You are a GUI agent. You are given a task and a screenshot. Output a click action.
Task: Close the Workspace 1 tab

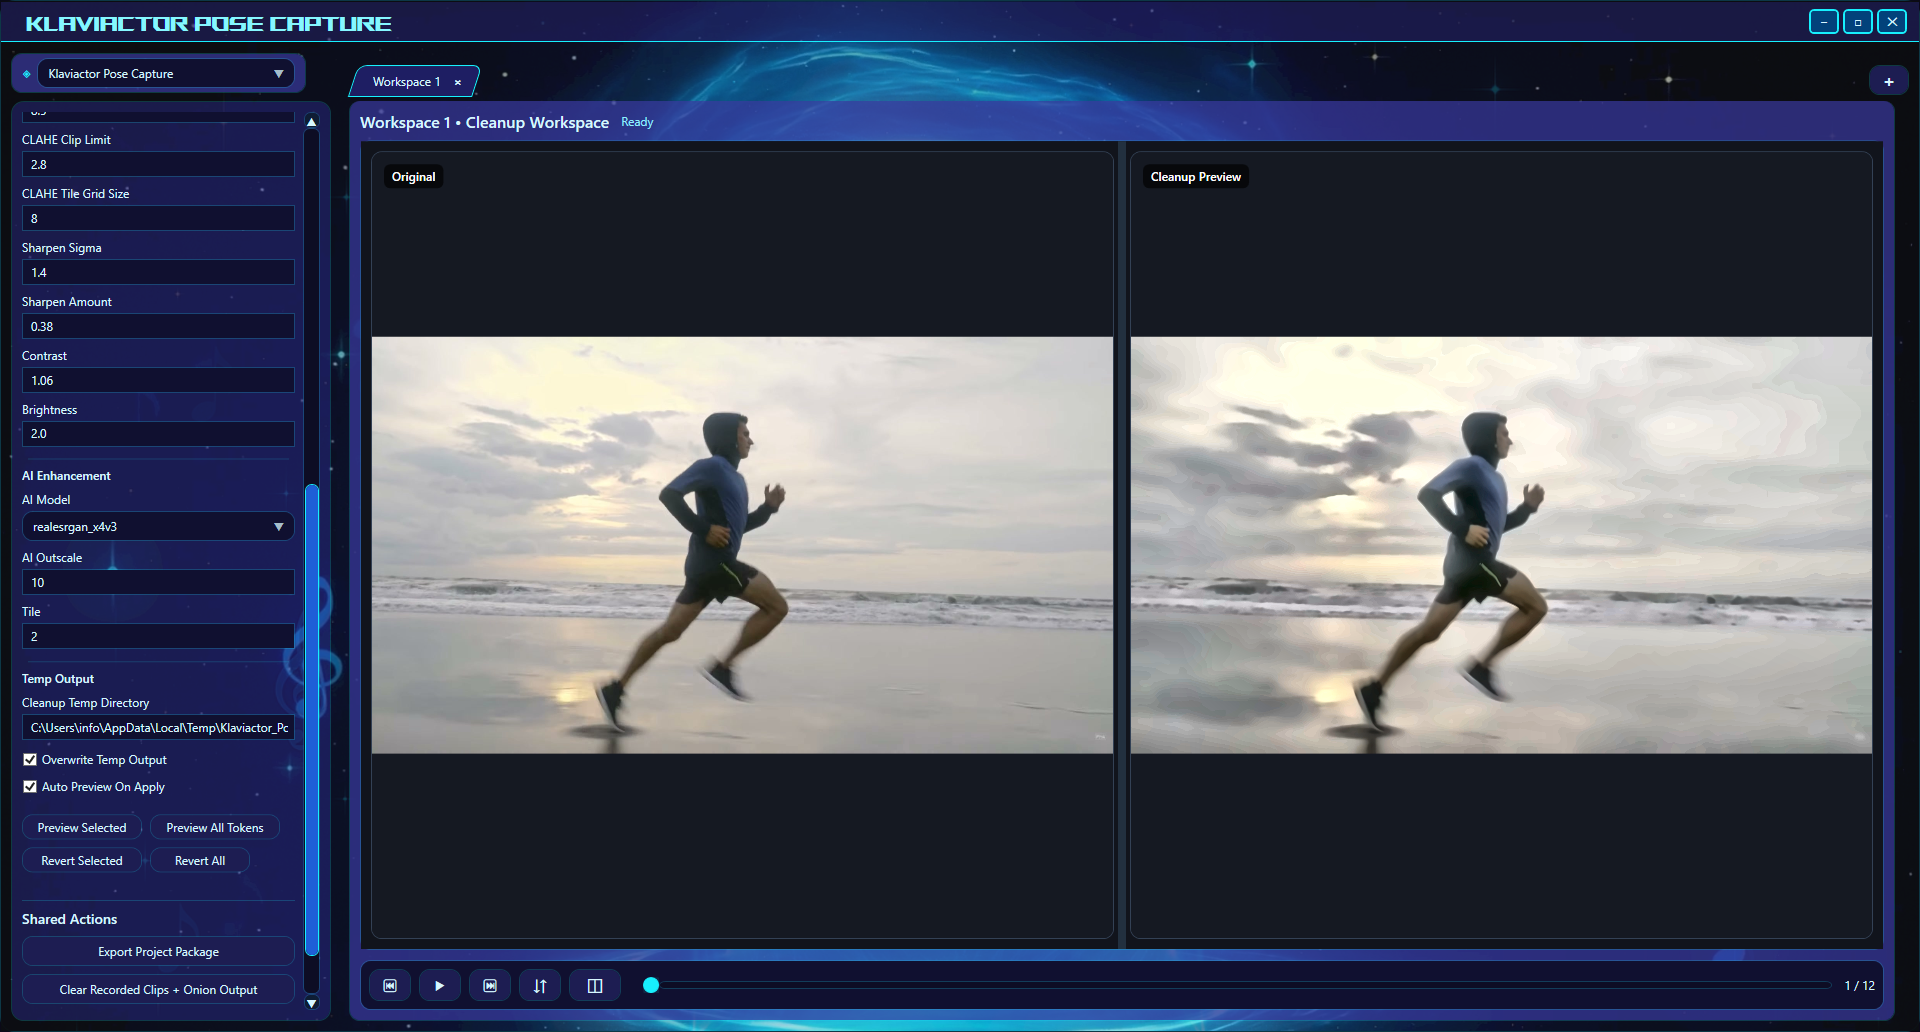(457, 82)
